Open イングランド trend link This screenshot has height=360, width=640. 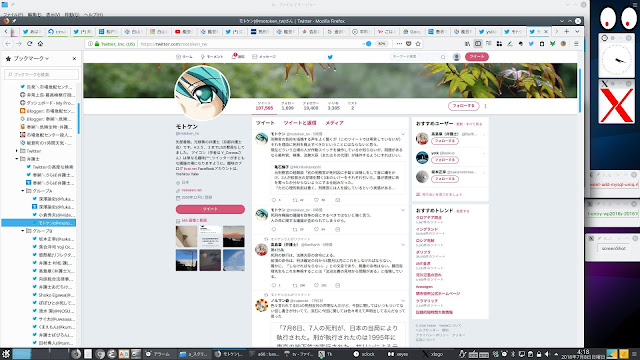[427, 229]
